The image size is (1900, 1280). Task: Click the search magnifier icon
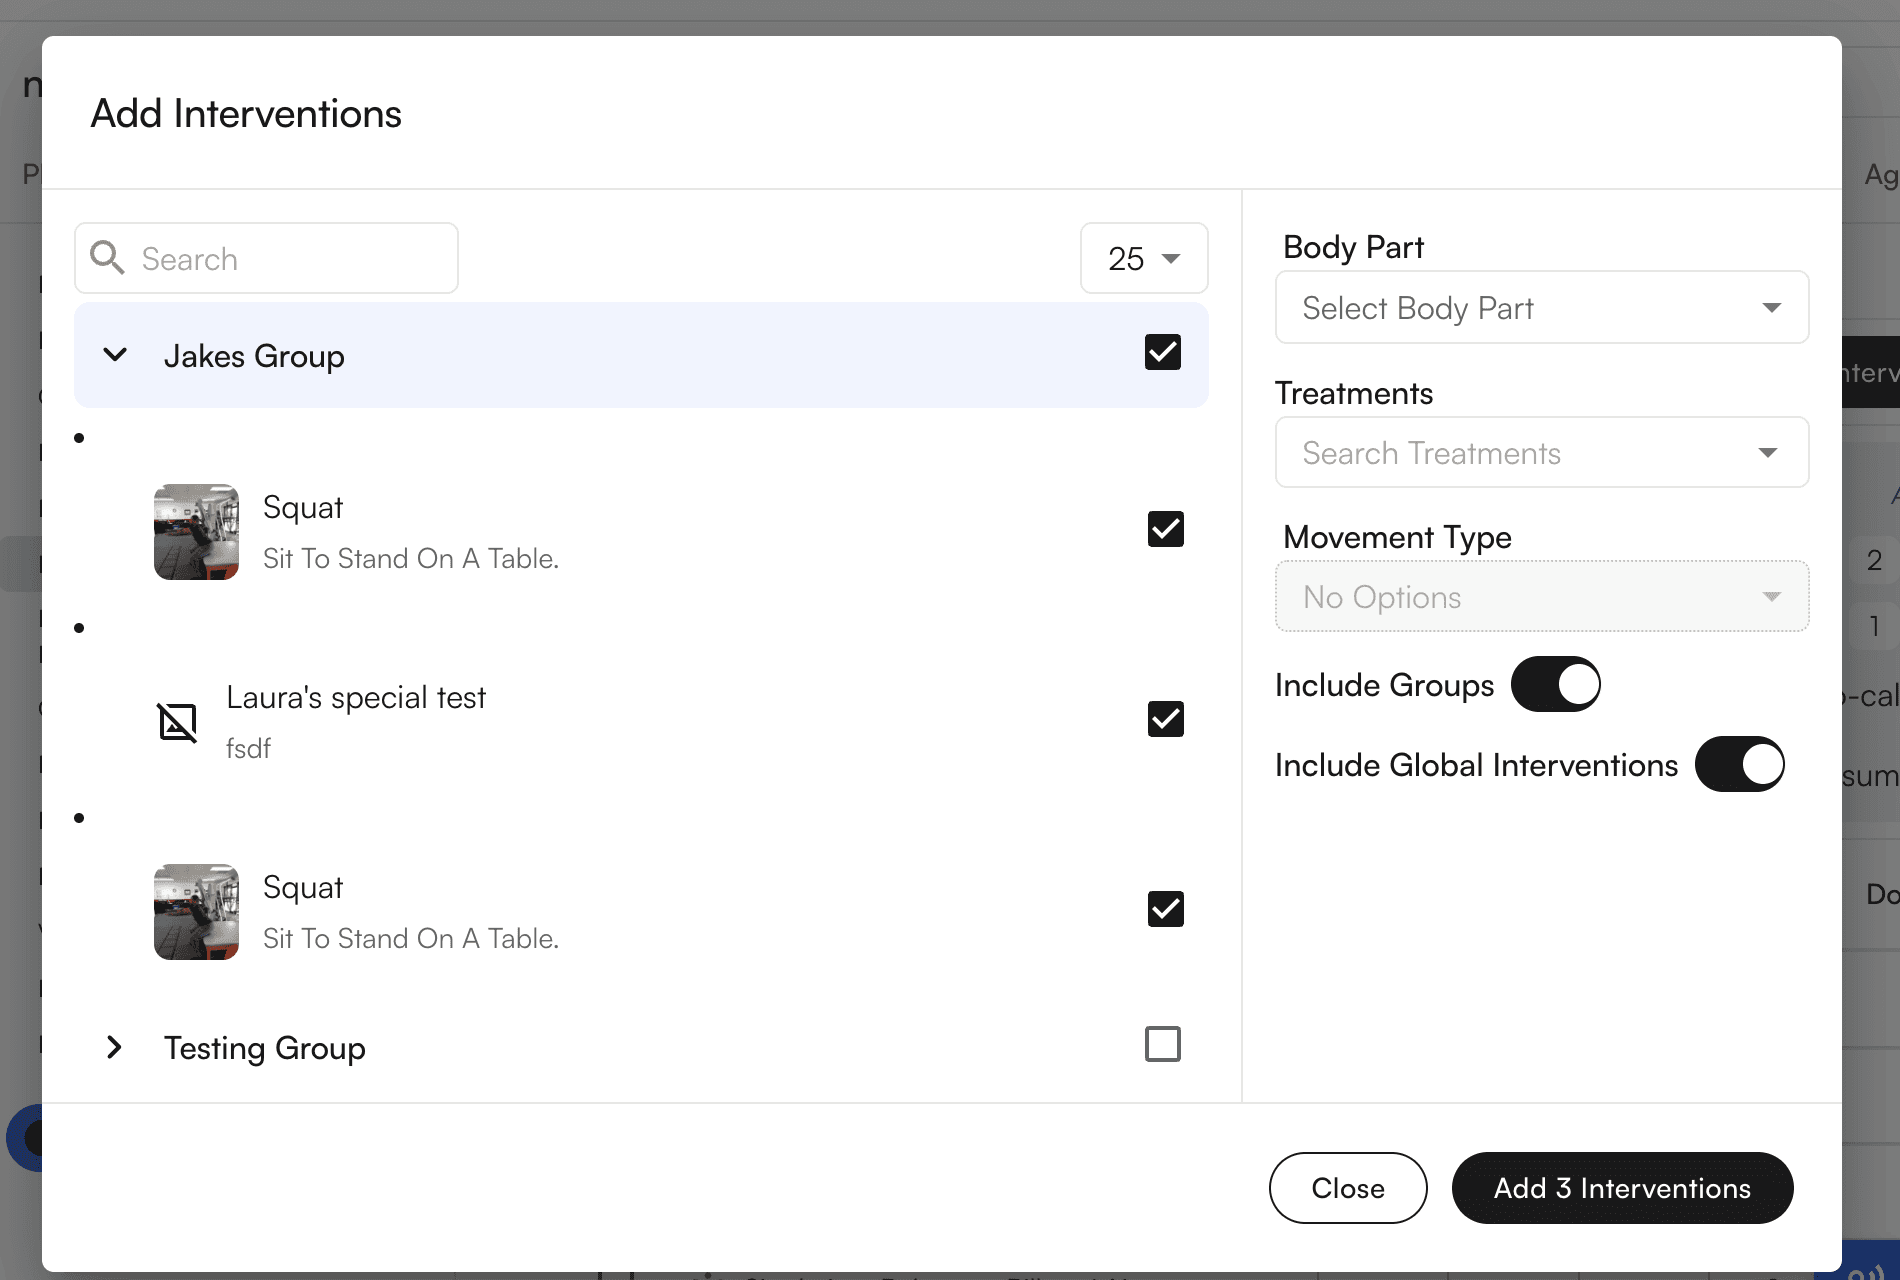(107, 258)
